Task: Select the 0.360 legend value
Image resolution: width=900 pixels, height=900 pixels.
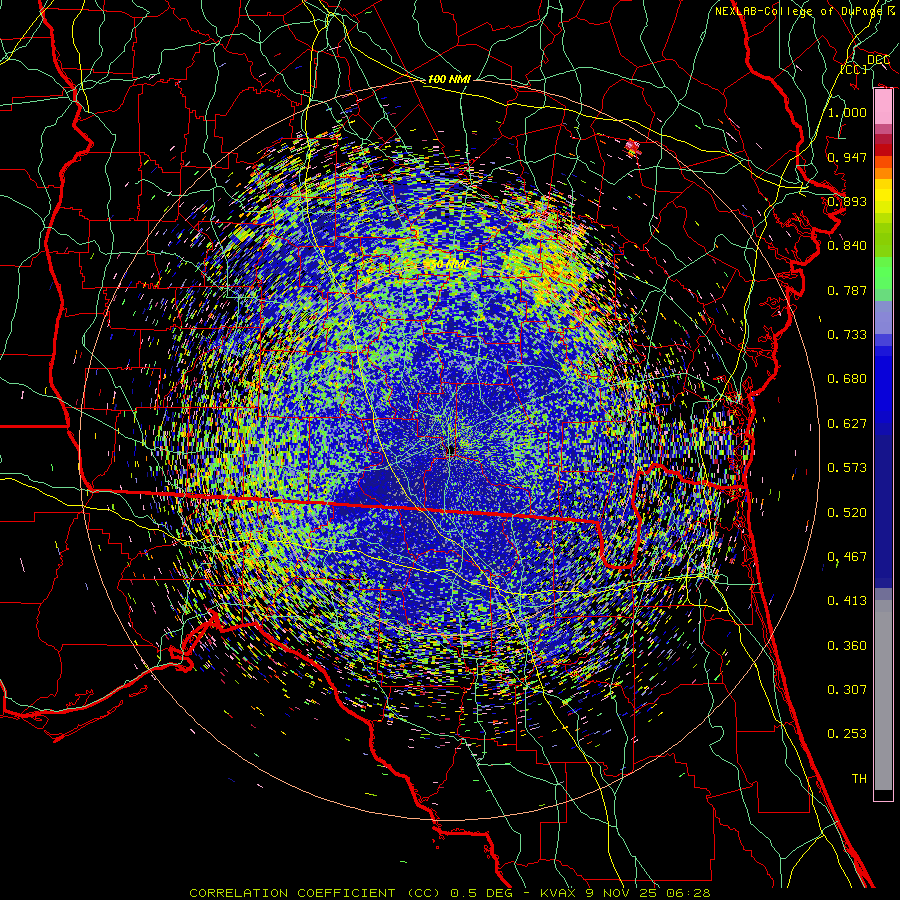Action: click(x=847, y=645)
